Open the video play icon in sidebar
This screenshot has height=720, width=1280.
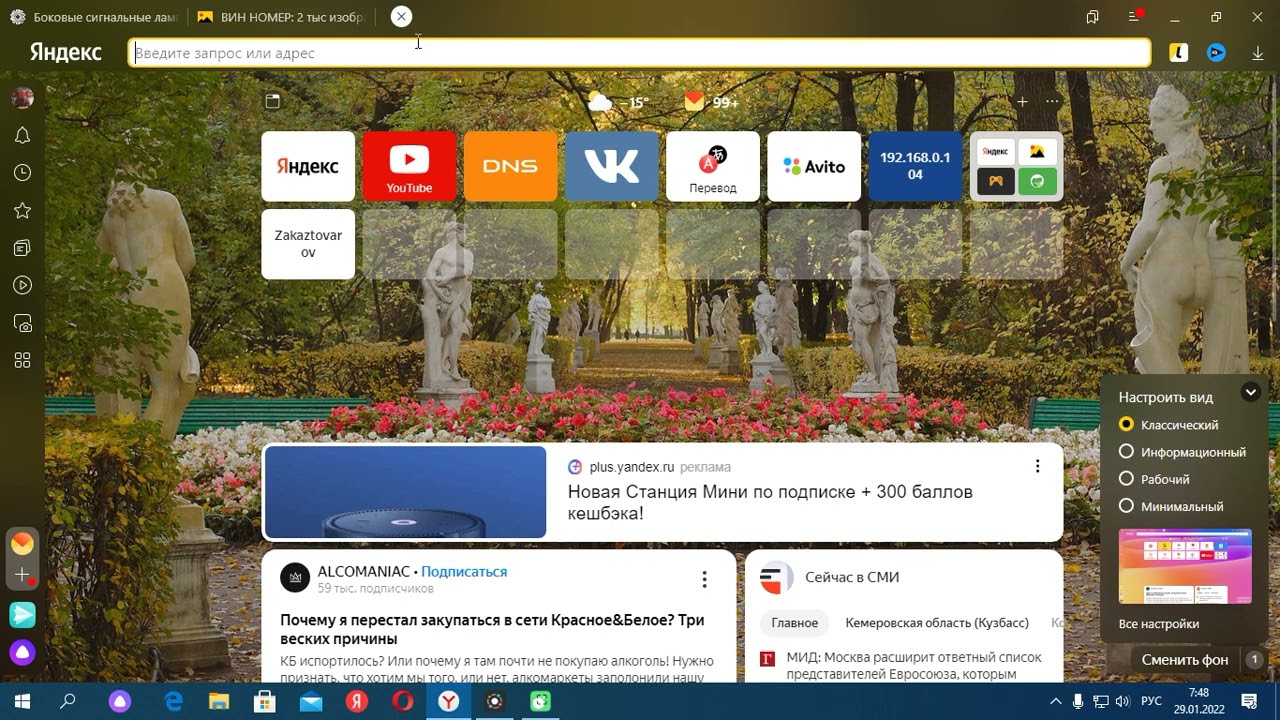tap(22, 286)
